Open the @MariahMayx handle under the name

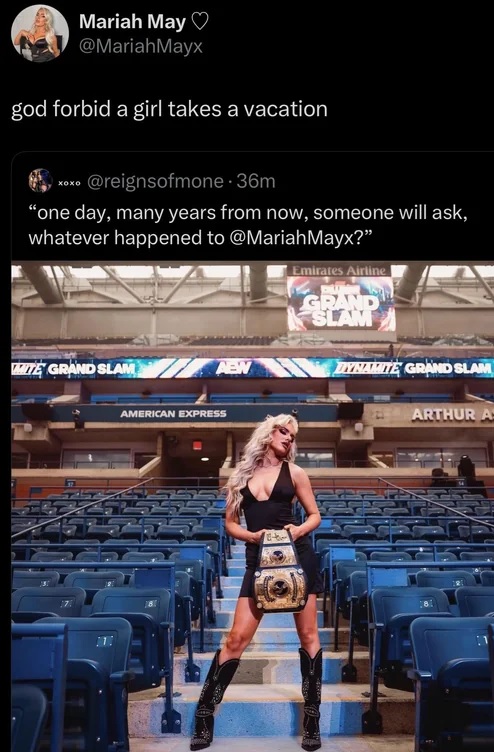tap(141, 47)
